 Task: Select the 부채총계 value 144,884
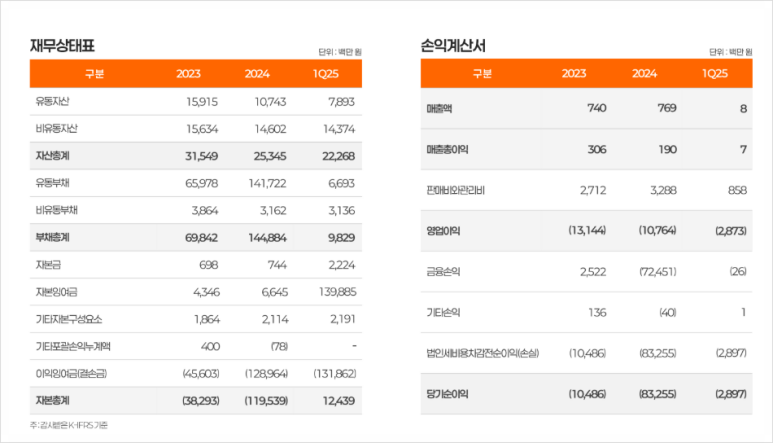click(268, 238)
